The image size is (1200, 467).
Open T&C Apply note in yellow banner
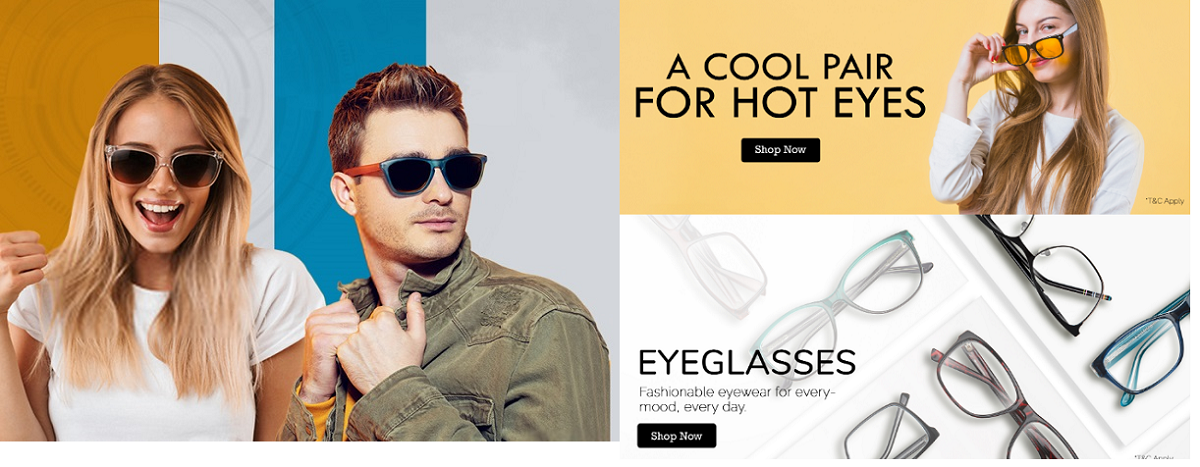(x=1164, y=201)
